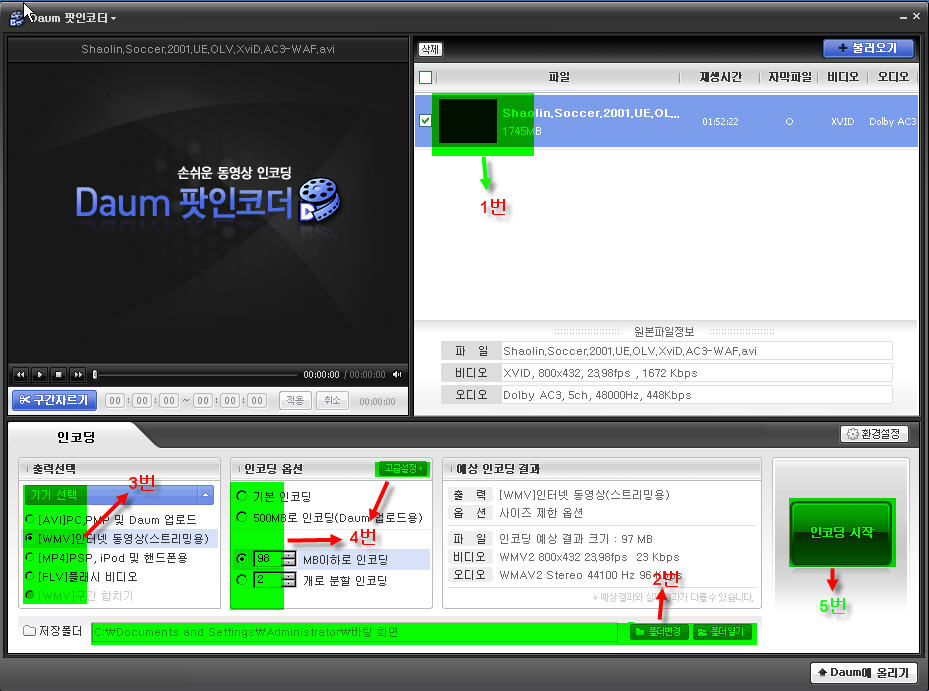Click the 비디오 column header in the file list
This screenshot has width=929, height=691.
(x=842, y=77)
